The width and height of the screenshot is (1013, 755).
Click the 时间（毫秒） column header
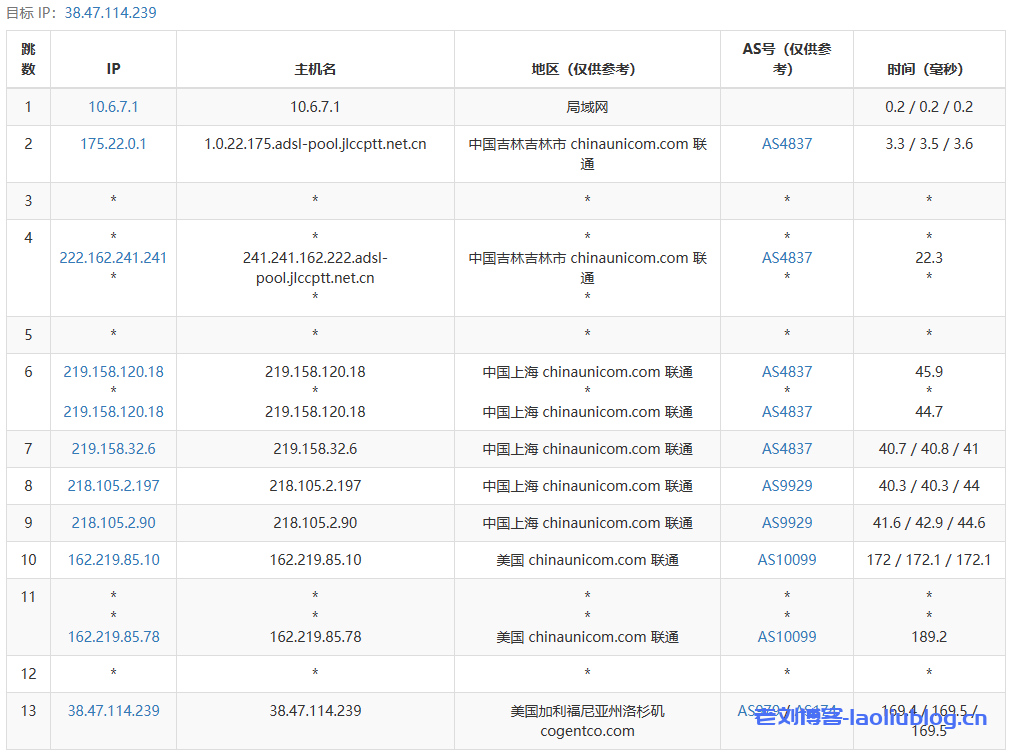929,69
